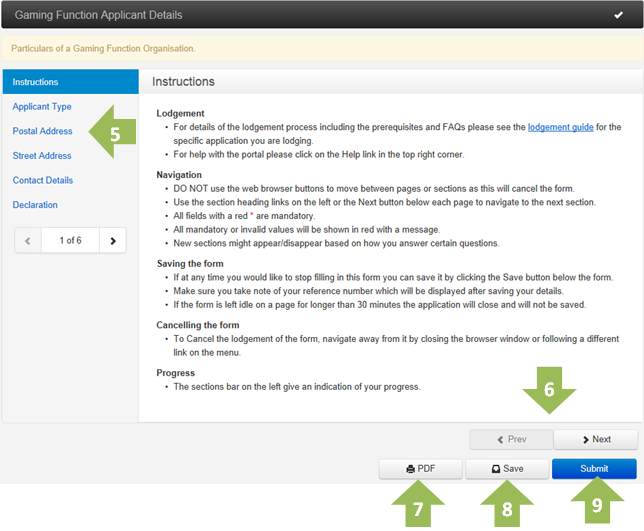
Task: Click the Gaming Function Applicant Details title
Action: [x=99, y=15]
